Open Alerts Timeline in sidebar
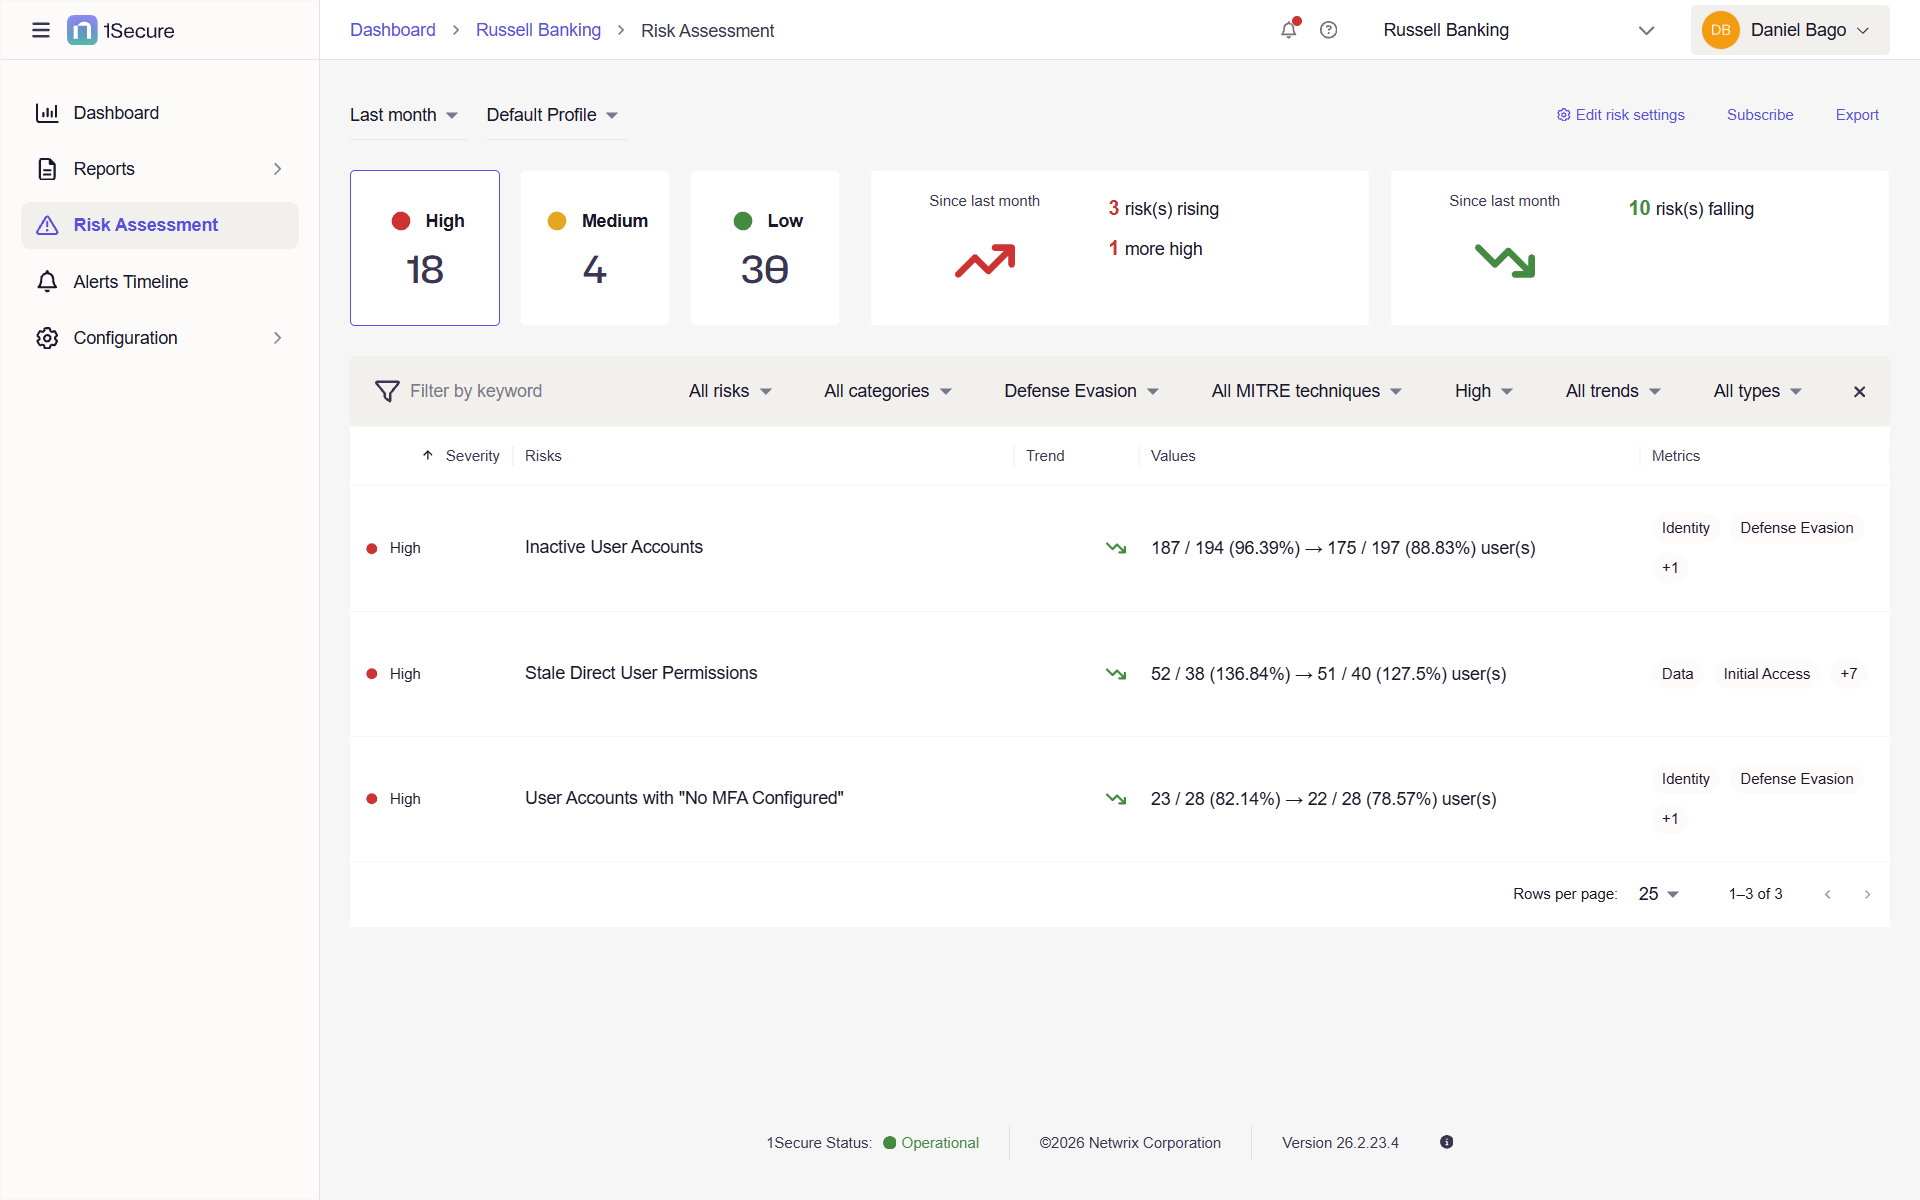Image resolution: width=1920 pixels, height=1200 pixels. point(131,282)
